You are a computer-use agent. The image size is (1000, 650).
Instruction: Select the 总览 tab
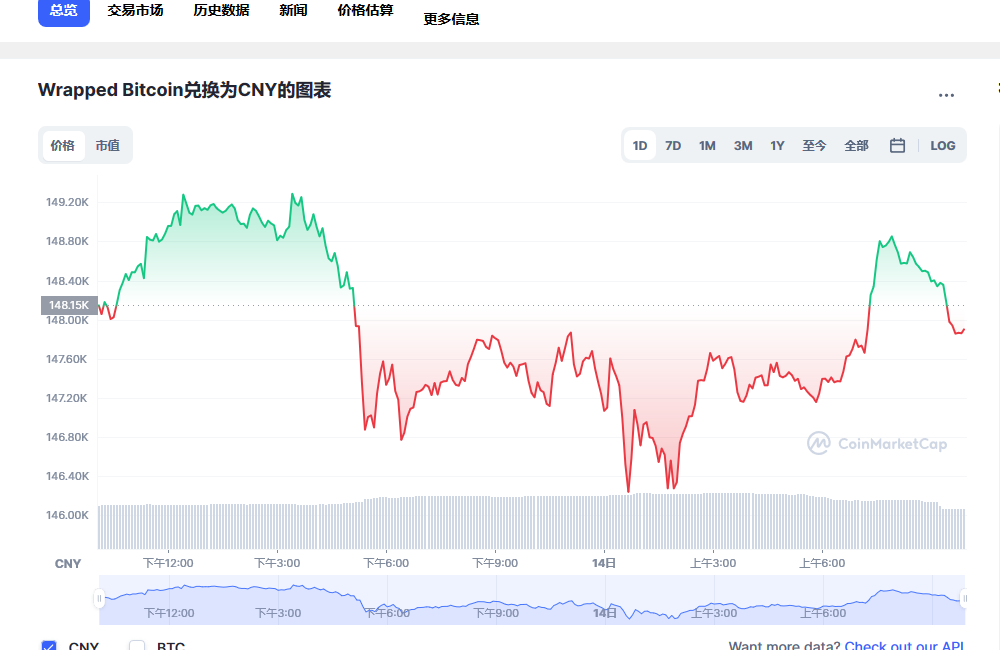tap(64, 11)
